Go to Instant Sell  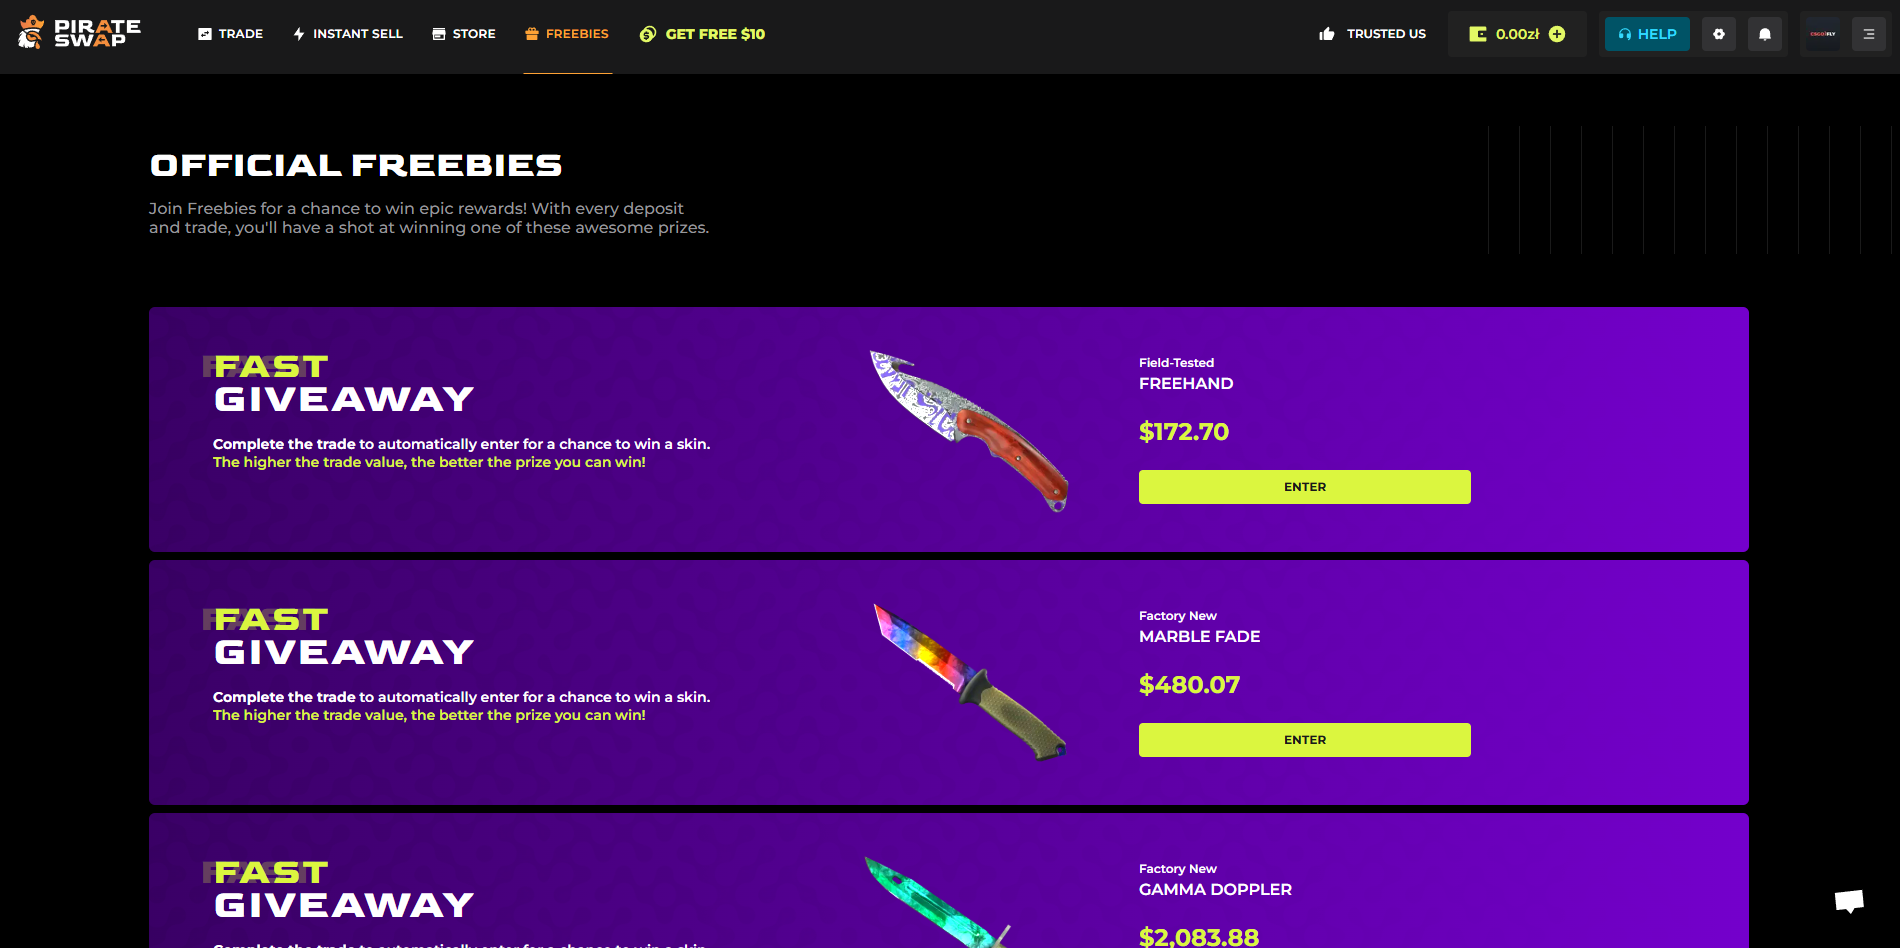[x=347, y=34]
